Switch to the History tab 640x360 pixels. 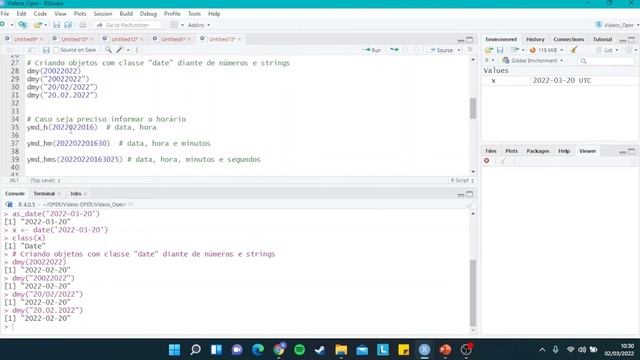tap(535, 39)
